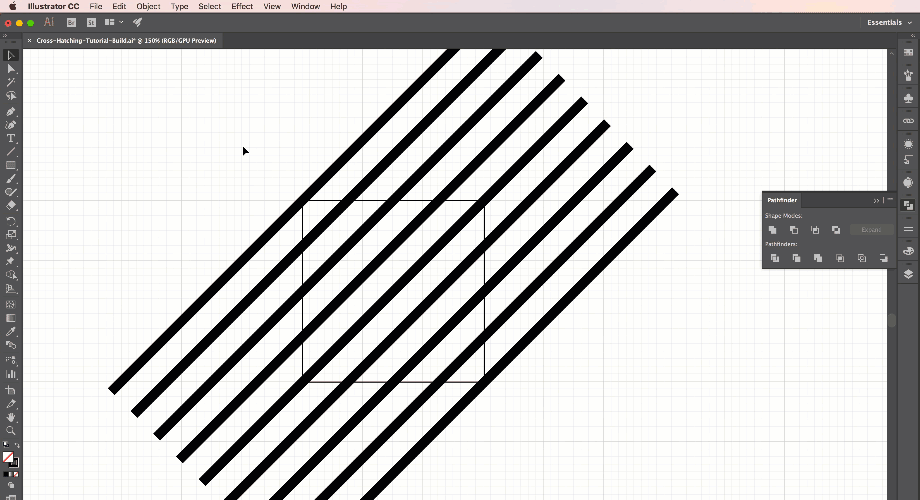This screenshot has height=500, width=920.
Task: Select the Scale tool
Action: (x=11, y=234)
